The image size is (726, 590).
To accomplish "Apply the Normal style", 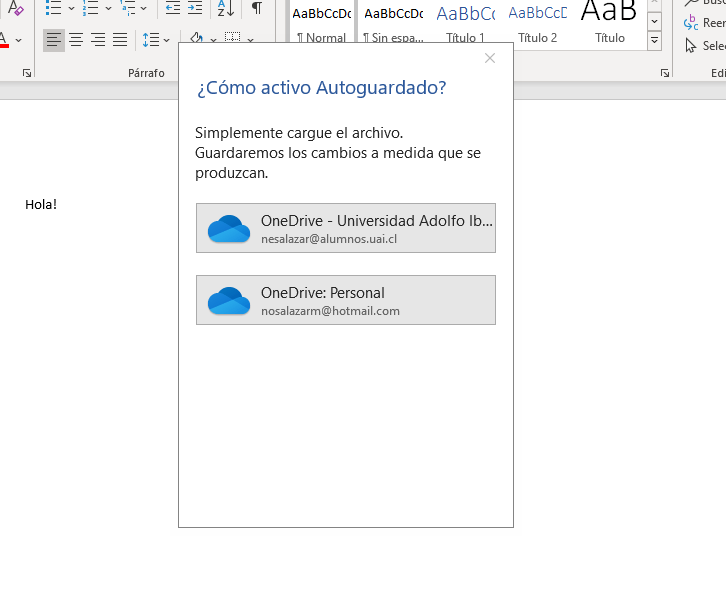I will point(321,24).
